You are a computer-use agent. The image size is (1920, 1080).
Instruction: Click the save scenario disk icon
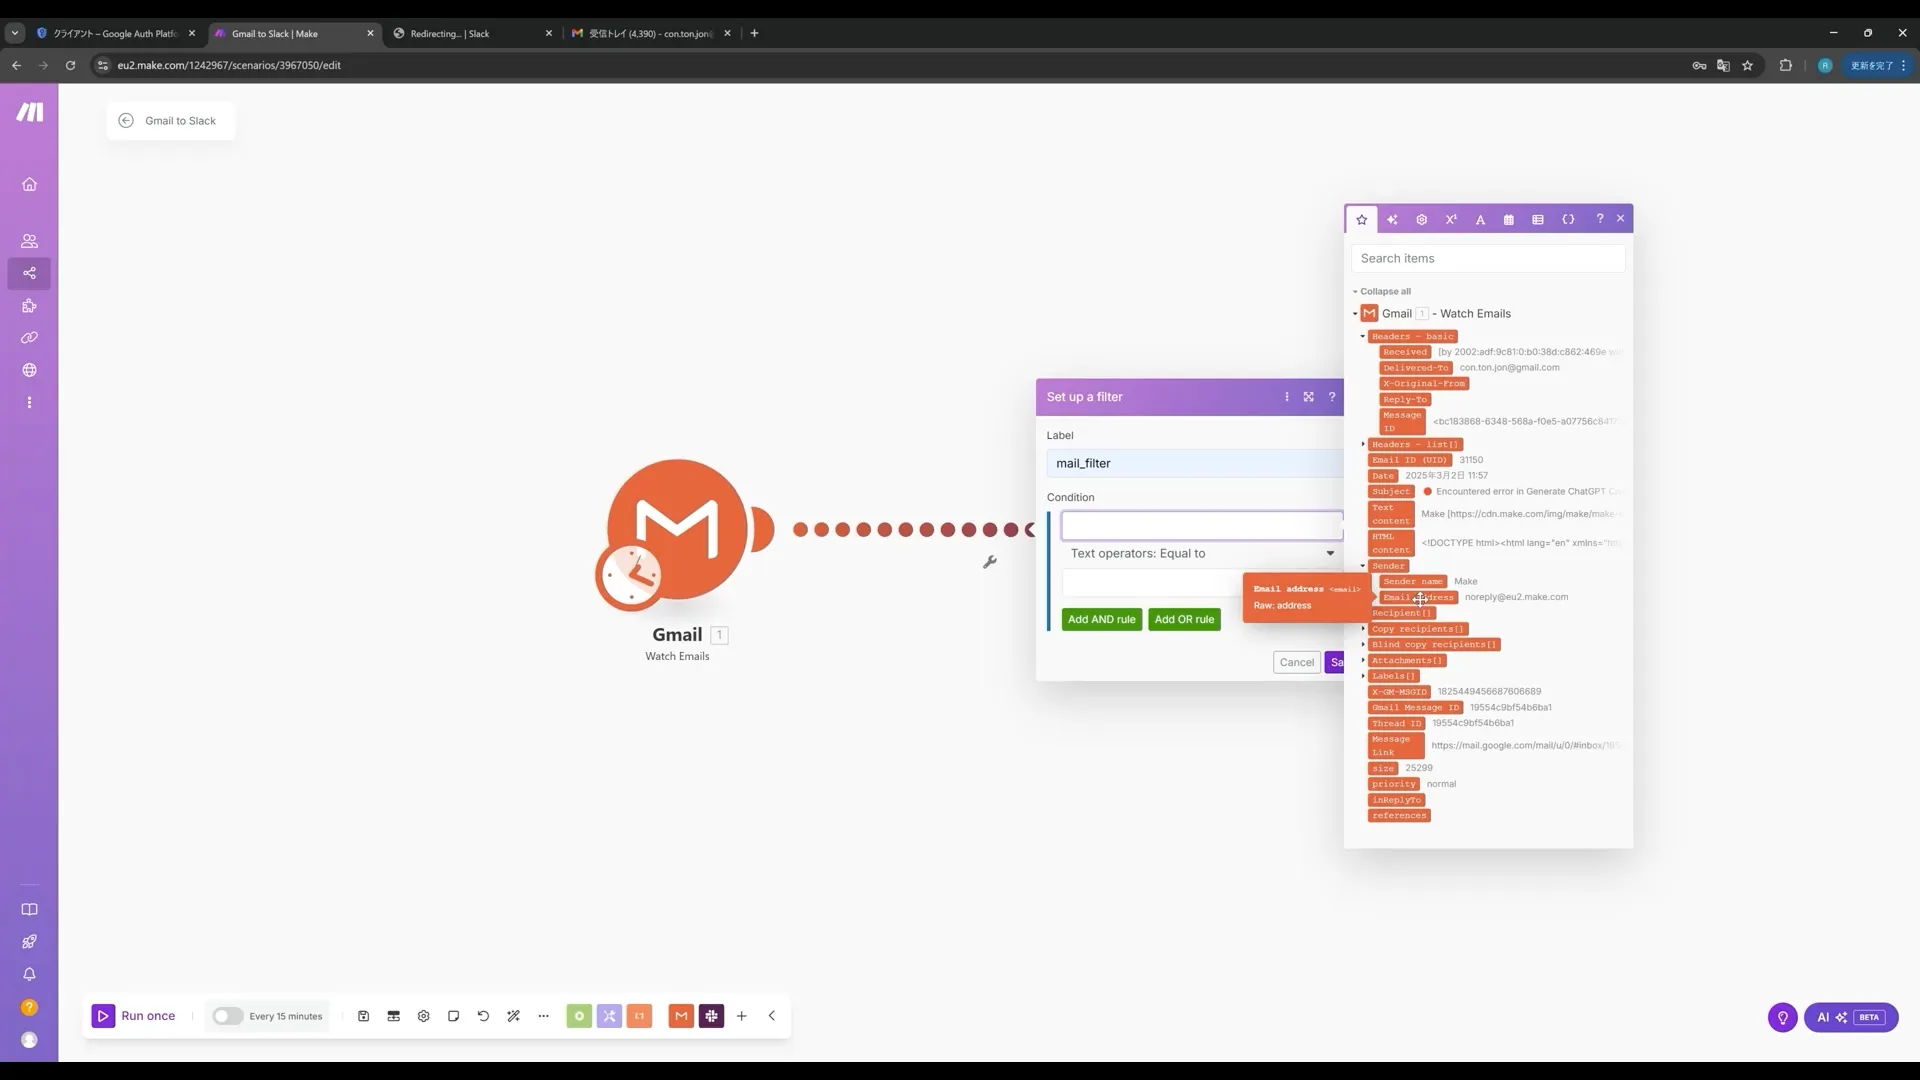pyautogui.click(x=364, y=1016)
